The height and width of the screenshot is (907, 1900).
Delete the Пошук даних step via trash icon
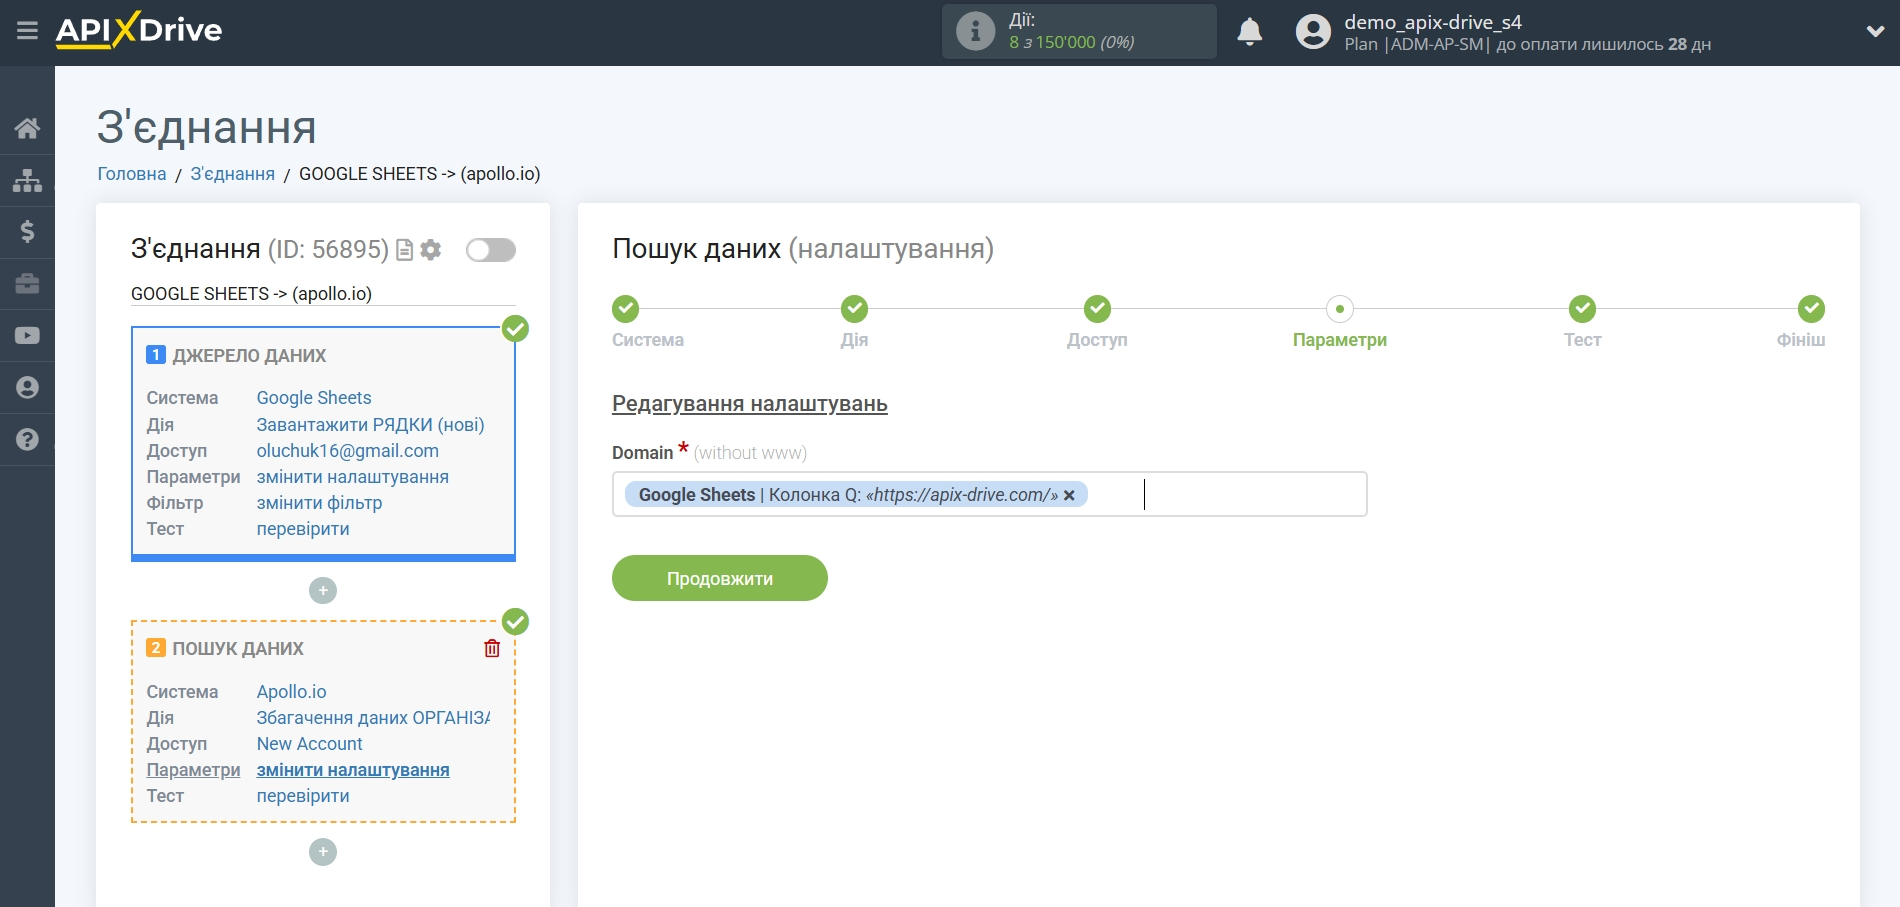click(x=491, y=648)
